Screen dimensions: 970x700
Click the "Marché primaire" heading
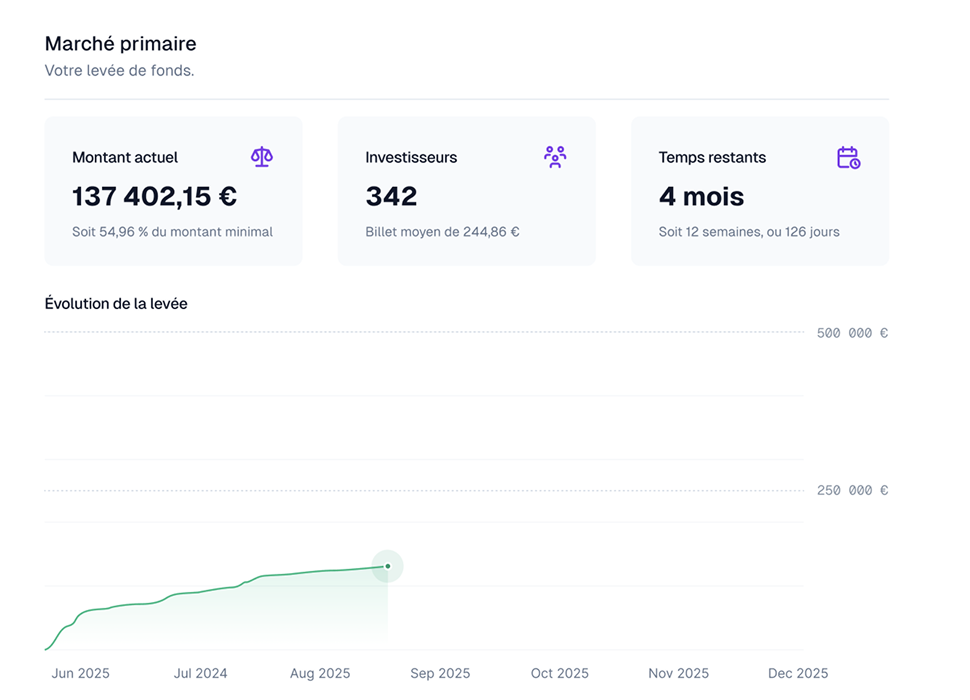pyautogui.click(x=120, y=44)
